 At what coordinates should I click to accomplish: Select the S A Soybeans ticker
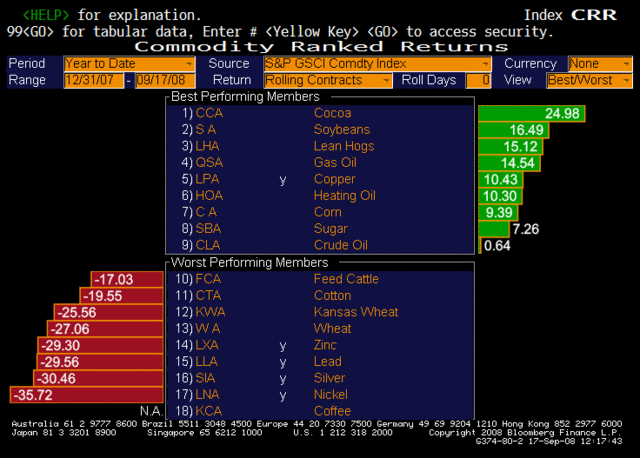pyautogui.click(x=208, y=130)
